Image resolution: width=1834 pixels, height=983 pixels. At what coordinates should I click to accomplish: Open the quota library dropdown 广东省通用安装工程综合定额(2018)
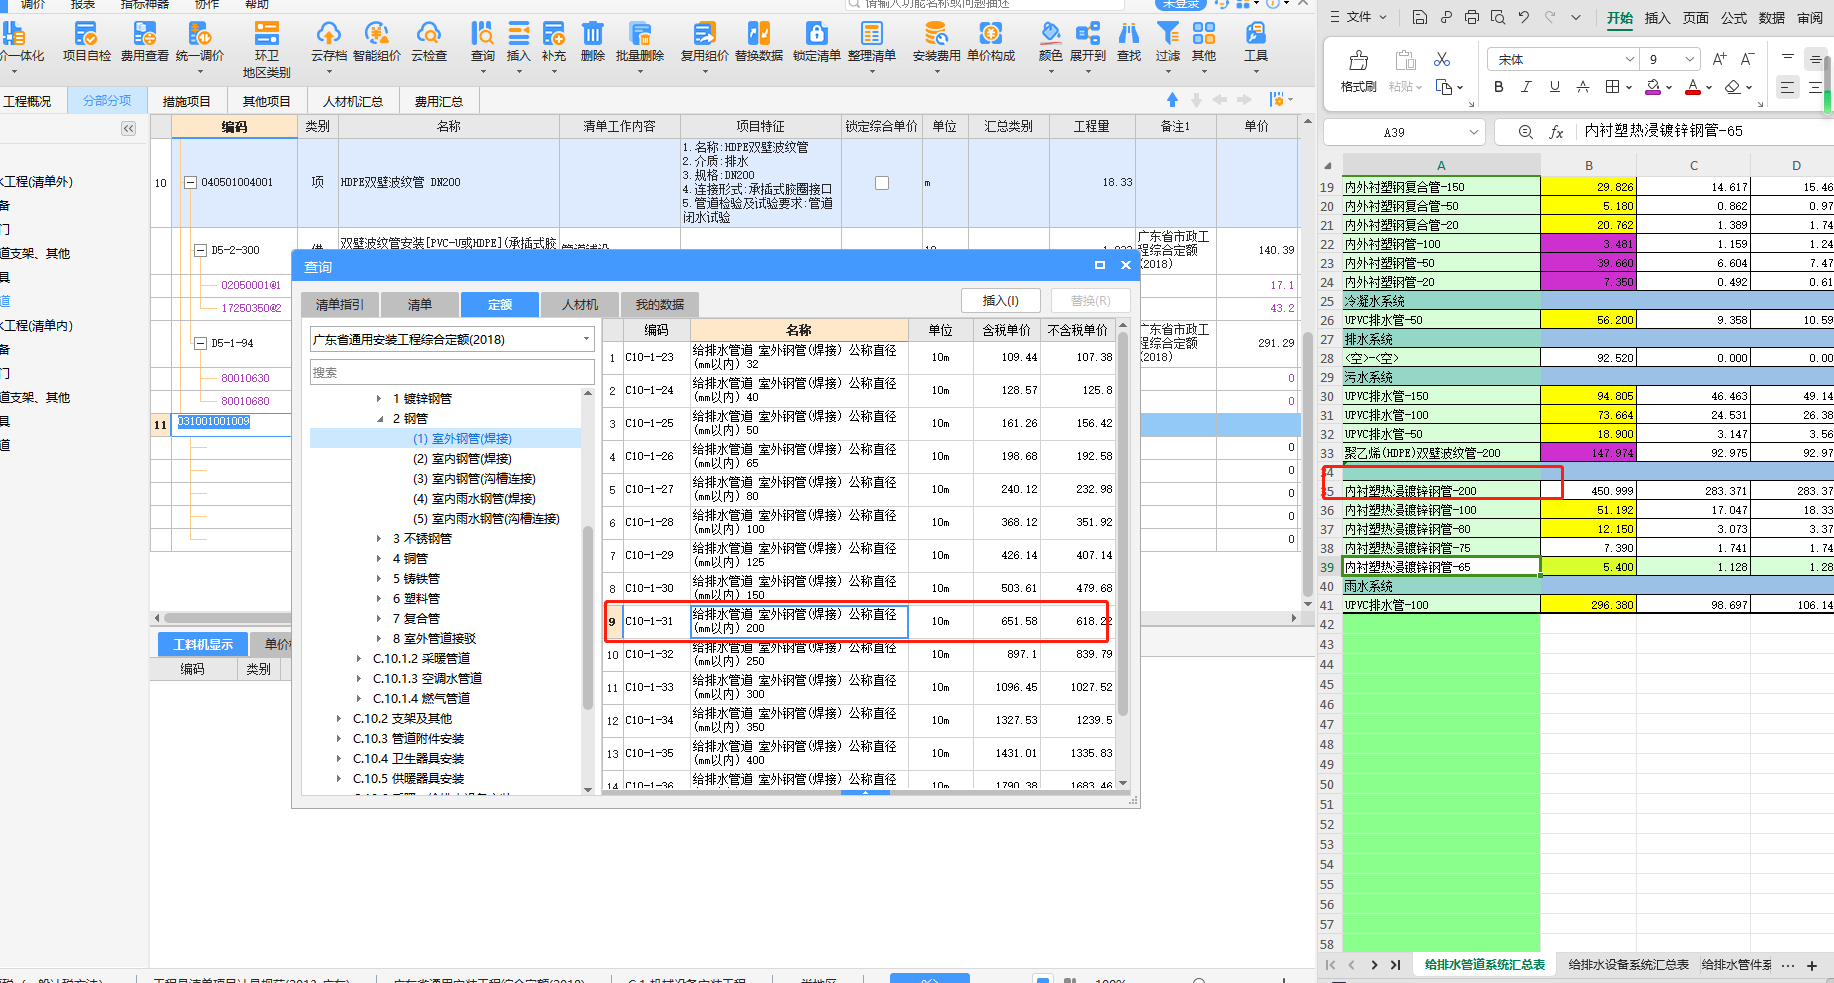pos(452,340)
